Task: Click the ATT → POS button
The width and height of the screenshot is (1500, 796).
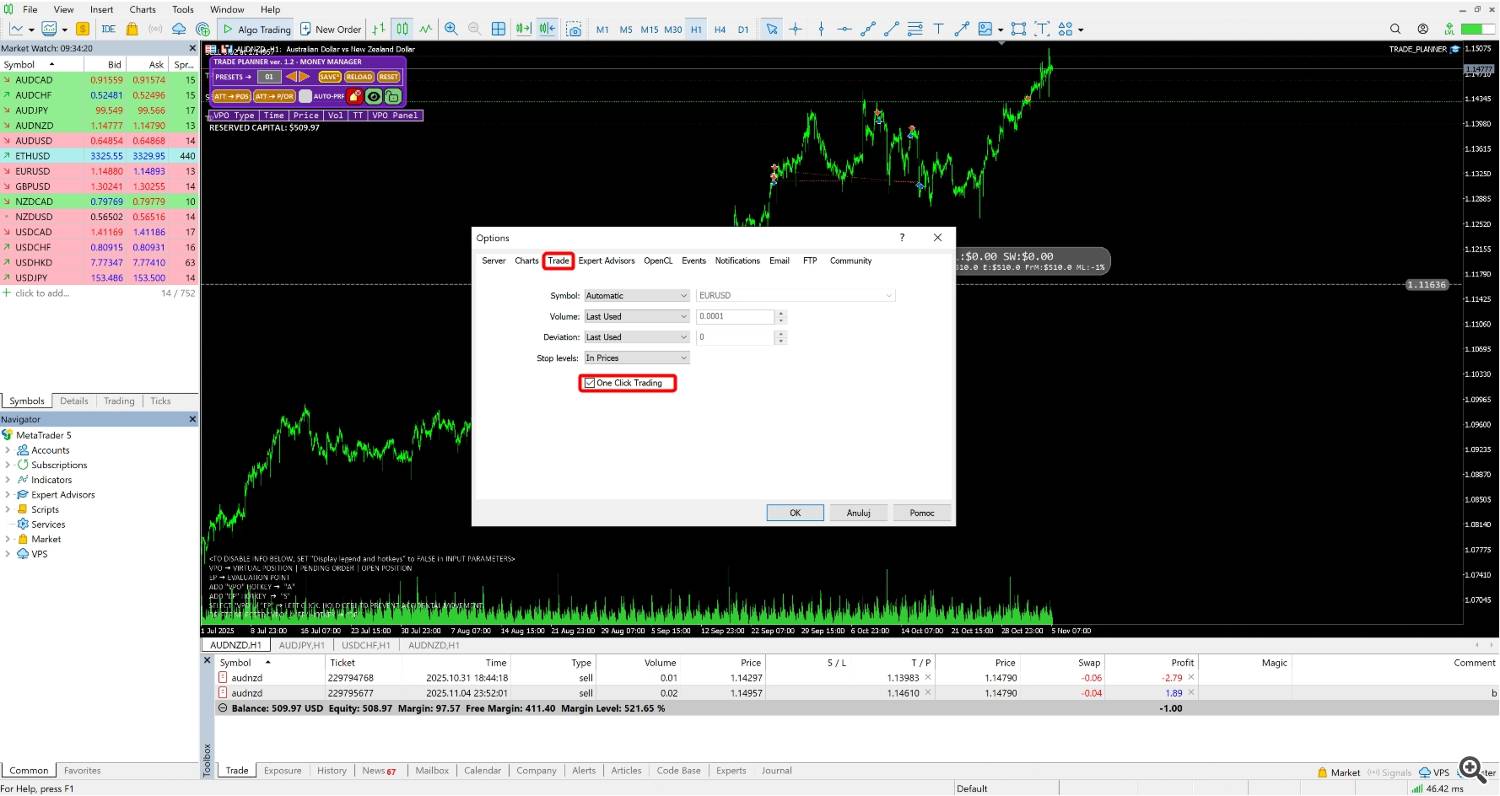Action: tap(231, 97)
